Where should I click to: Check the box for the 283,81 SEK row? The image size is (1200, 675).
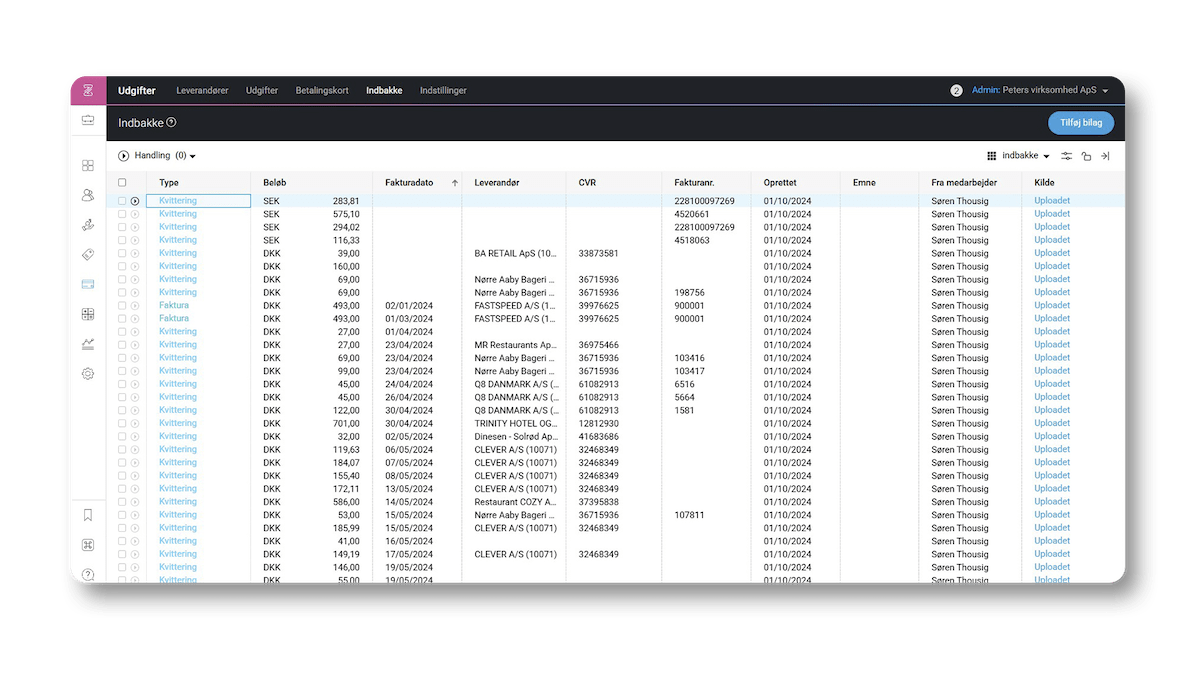[122, 201]
